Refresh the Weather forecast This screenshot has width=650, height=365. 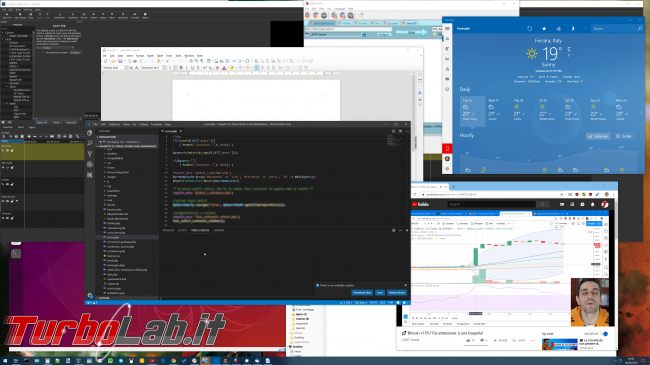[x=529, y=29]
